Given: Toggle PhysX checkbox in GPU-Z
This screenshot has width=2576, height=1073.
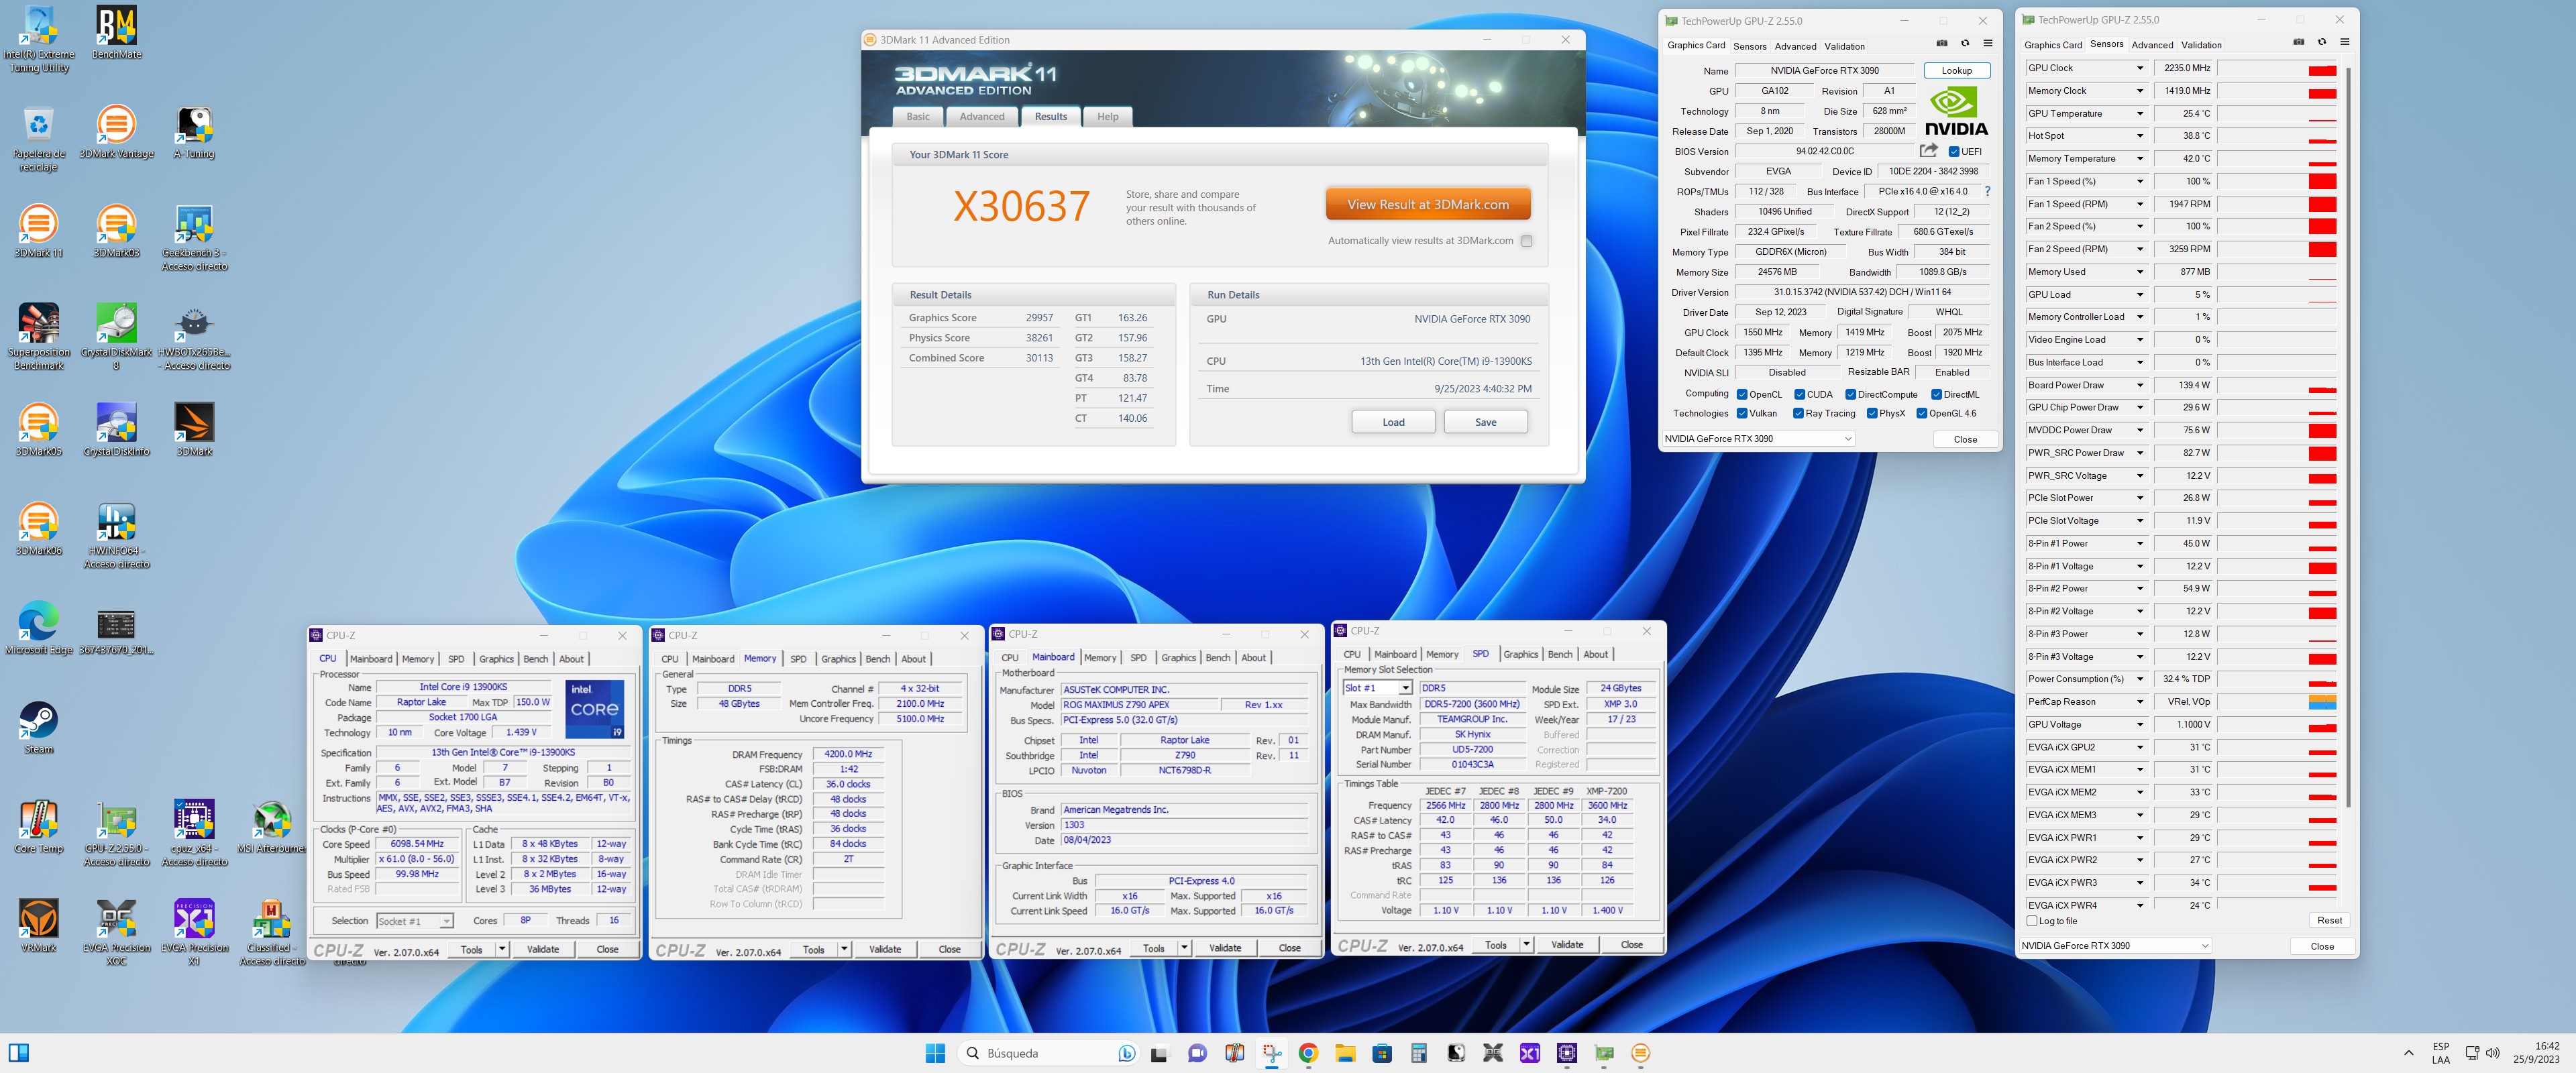Looking at the screenshot, I should (1872, 414).
